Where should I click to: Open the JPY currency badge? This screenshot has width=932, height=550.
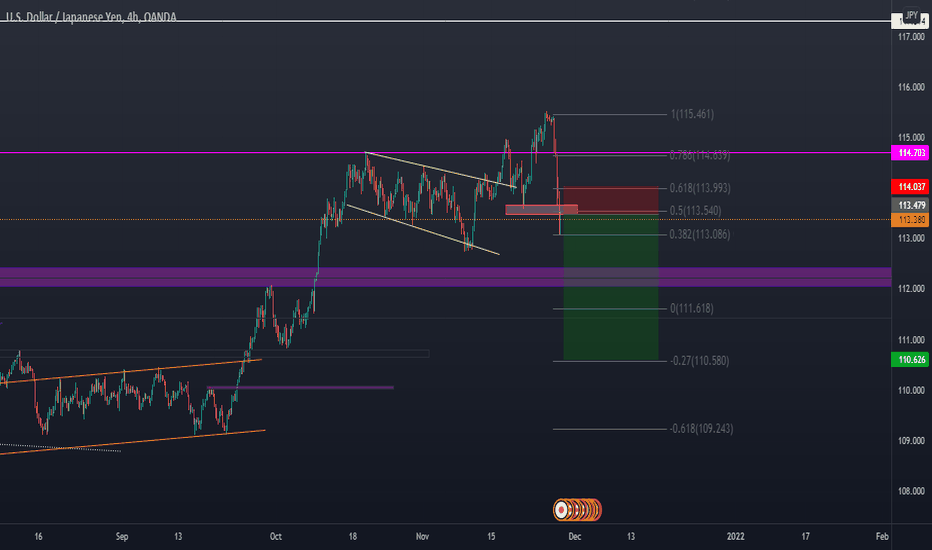[911, 15]
